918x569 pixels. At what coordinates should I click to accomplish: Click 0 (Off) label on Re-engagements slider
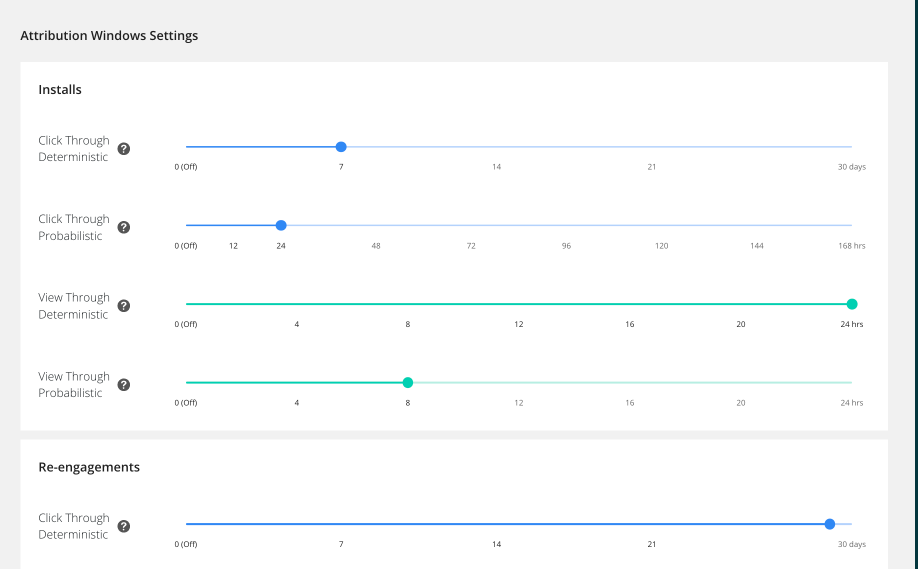[x=186, y=544]
